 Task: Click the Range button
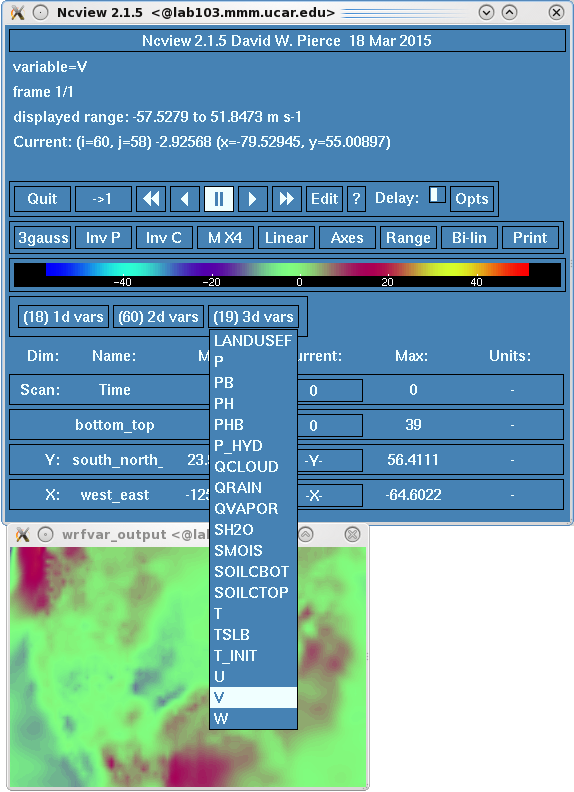point(408,237)
